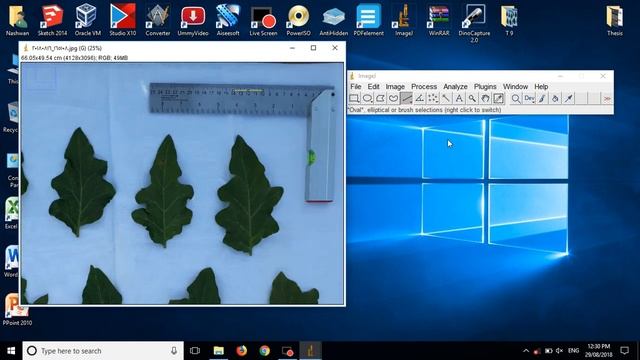Open the Thesis desktop folder
This screenshot has width=640, height=360.
[615, 20]
